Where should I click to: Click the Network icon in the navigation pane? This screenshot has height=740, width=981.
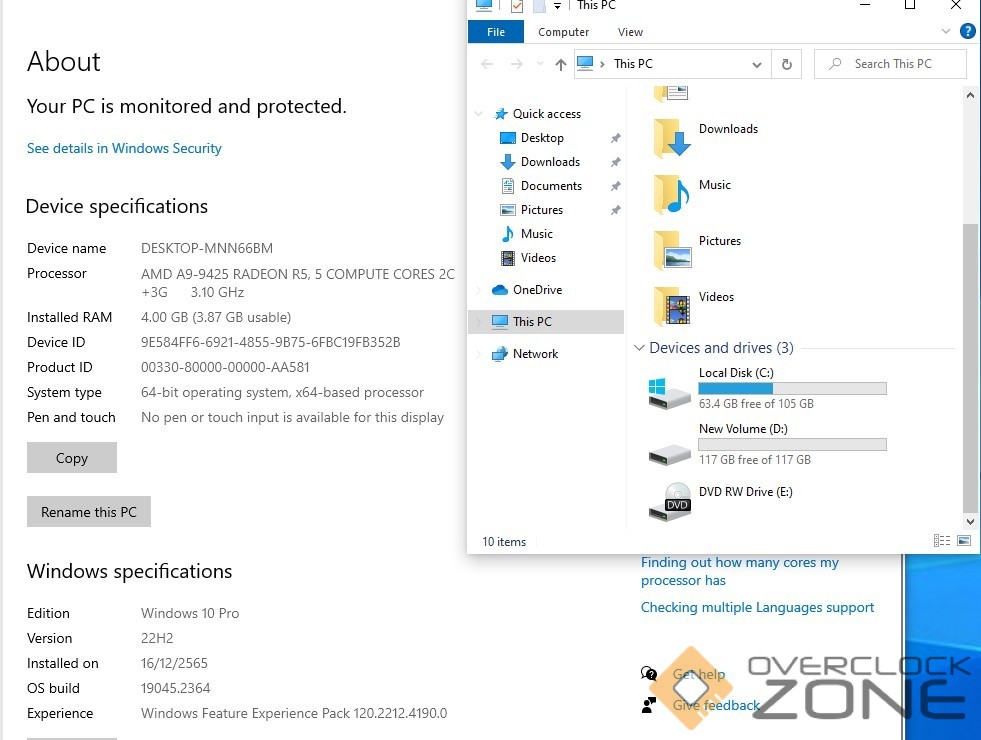click(499, 354)
